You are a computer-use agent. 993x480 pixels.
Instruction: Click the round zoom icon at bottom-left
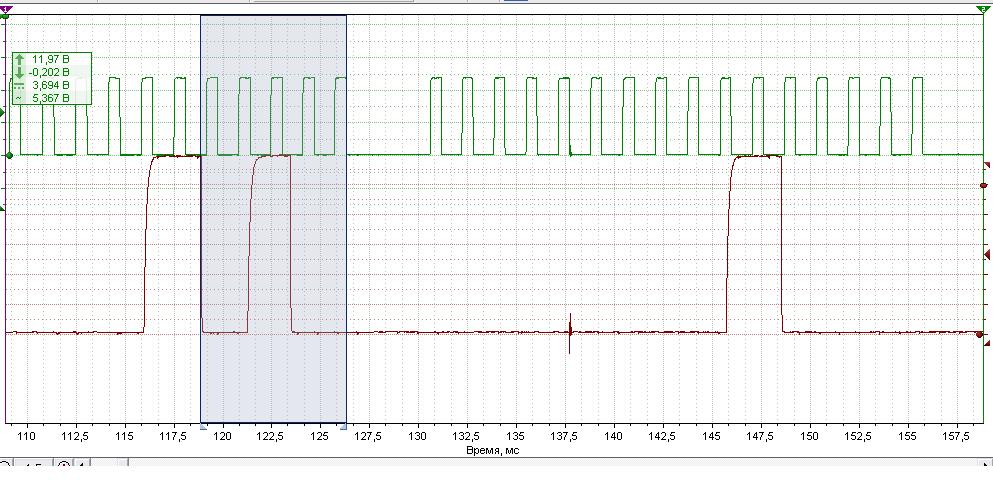[x=64, y=466]
